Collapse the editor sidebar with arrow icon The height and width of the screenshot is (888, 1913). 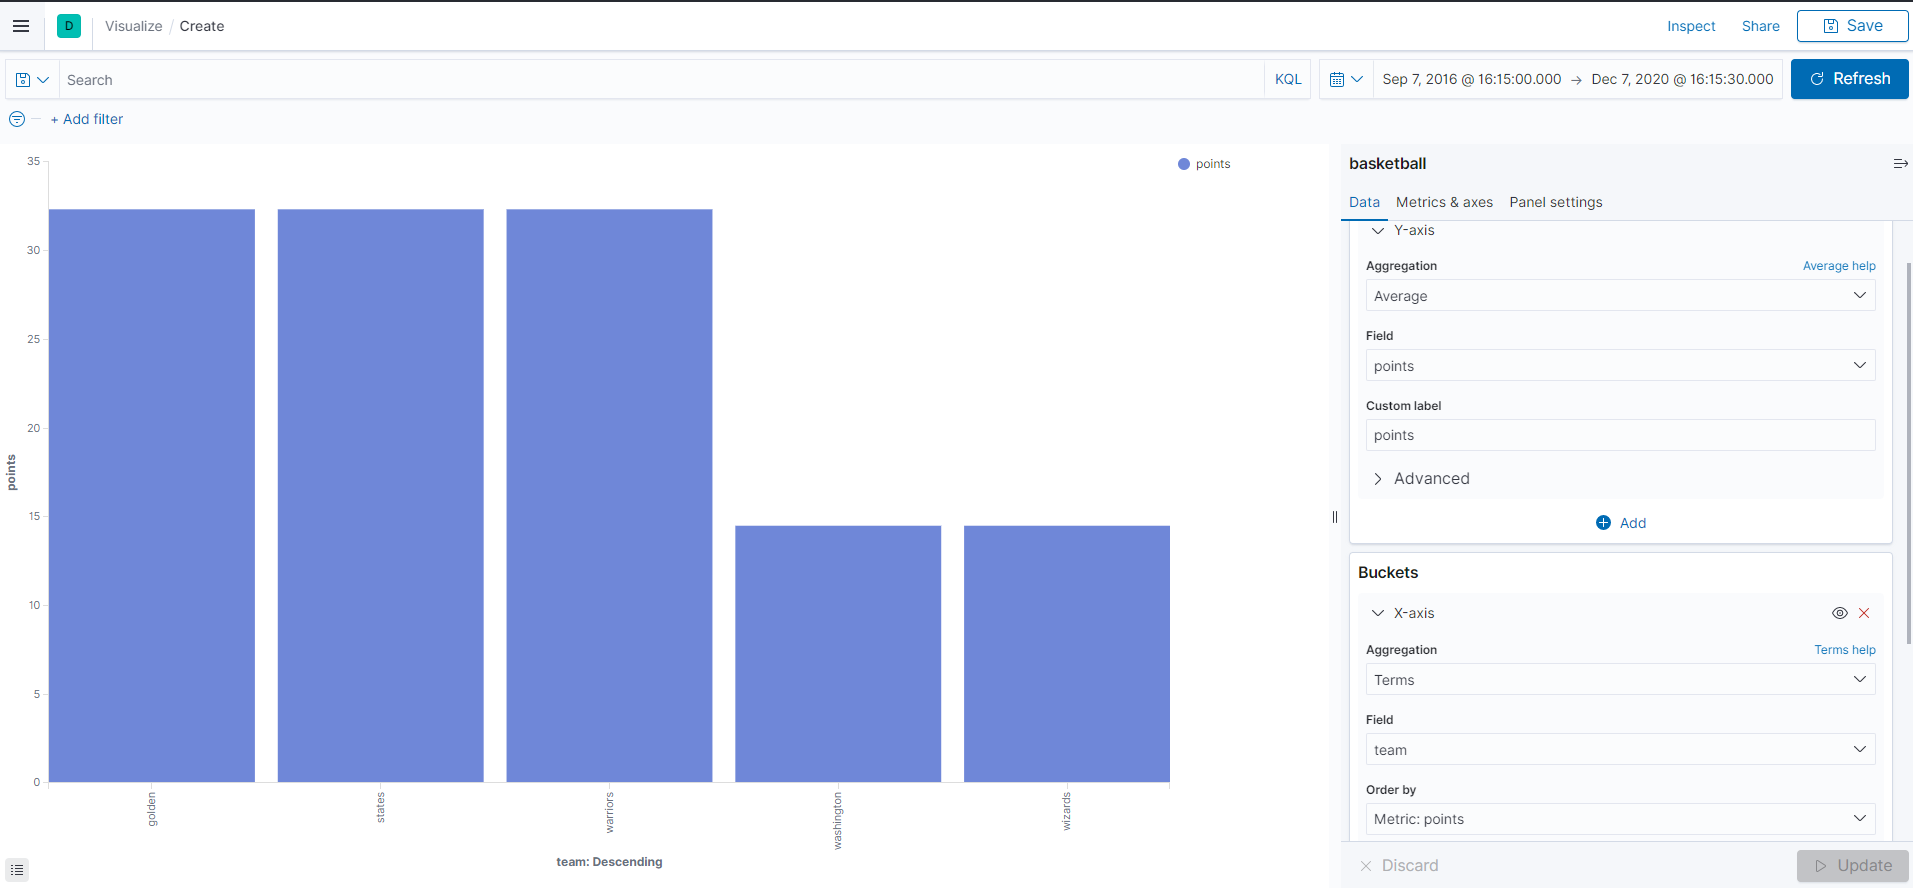point(1900,164)
